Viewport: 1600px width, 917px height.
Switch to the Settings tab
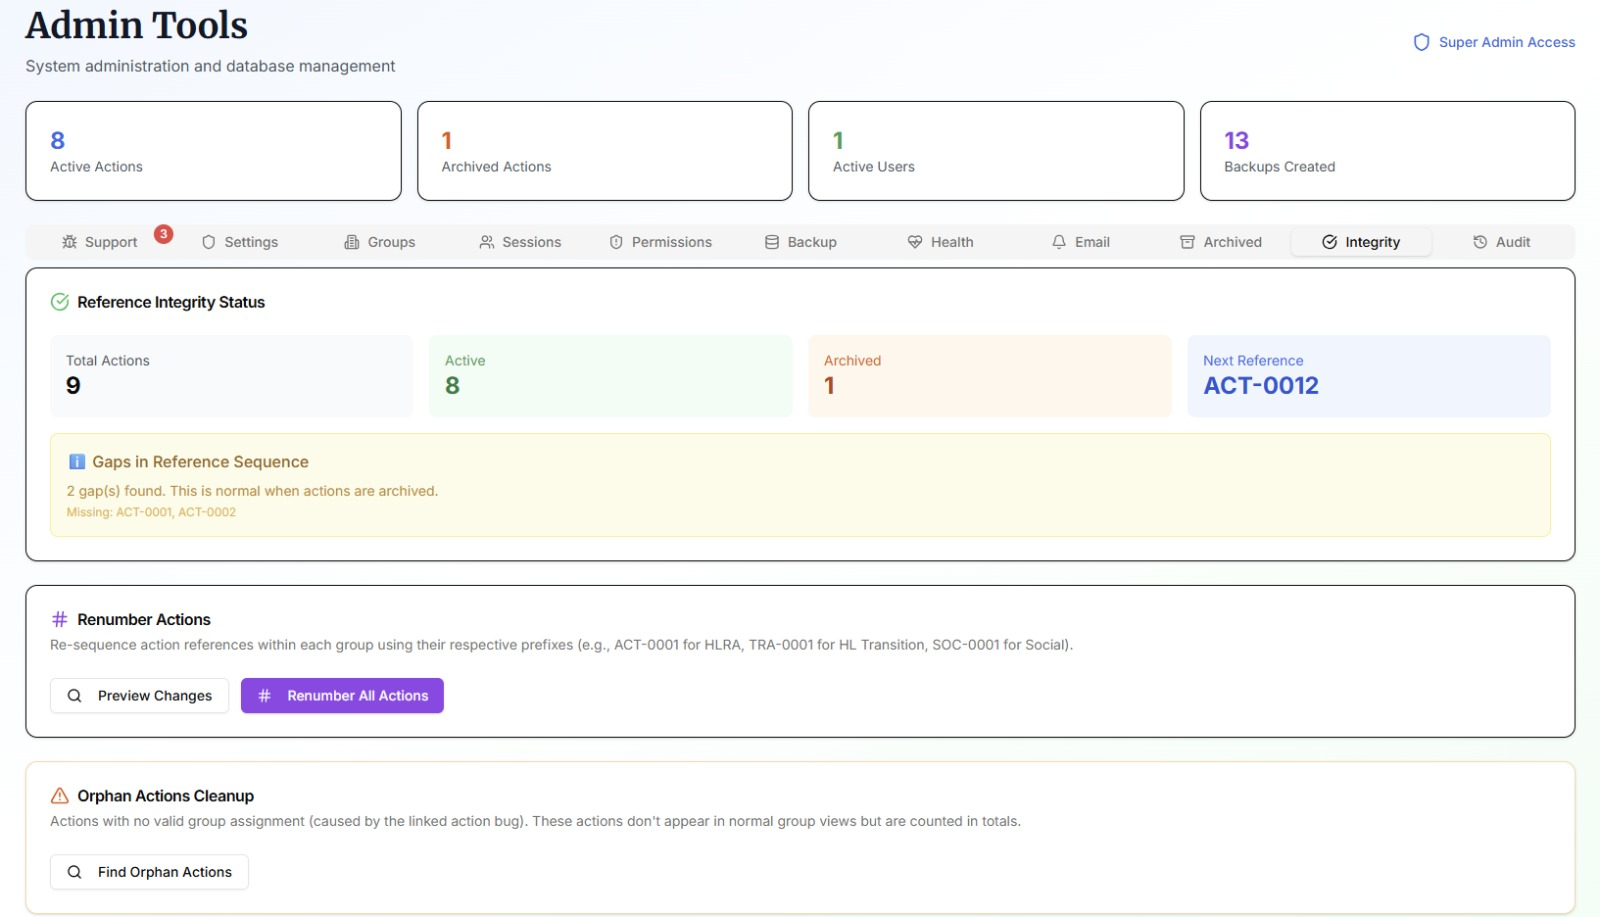(240, 242)
